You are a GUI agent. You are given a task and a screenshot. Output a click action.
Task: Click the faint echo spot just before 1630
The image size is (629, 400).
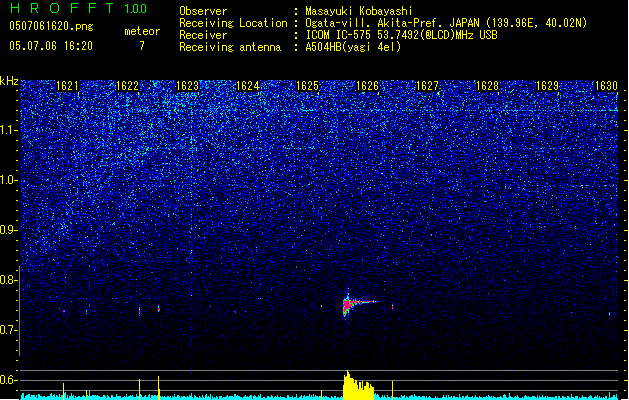609,314
